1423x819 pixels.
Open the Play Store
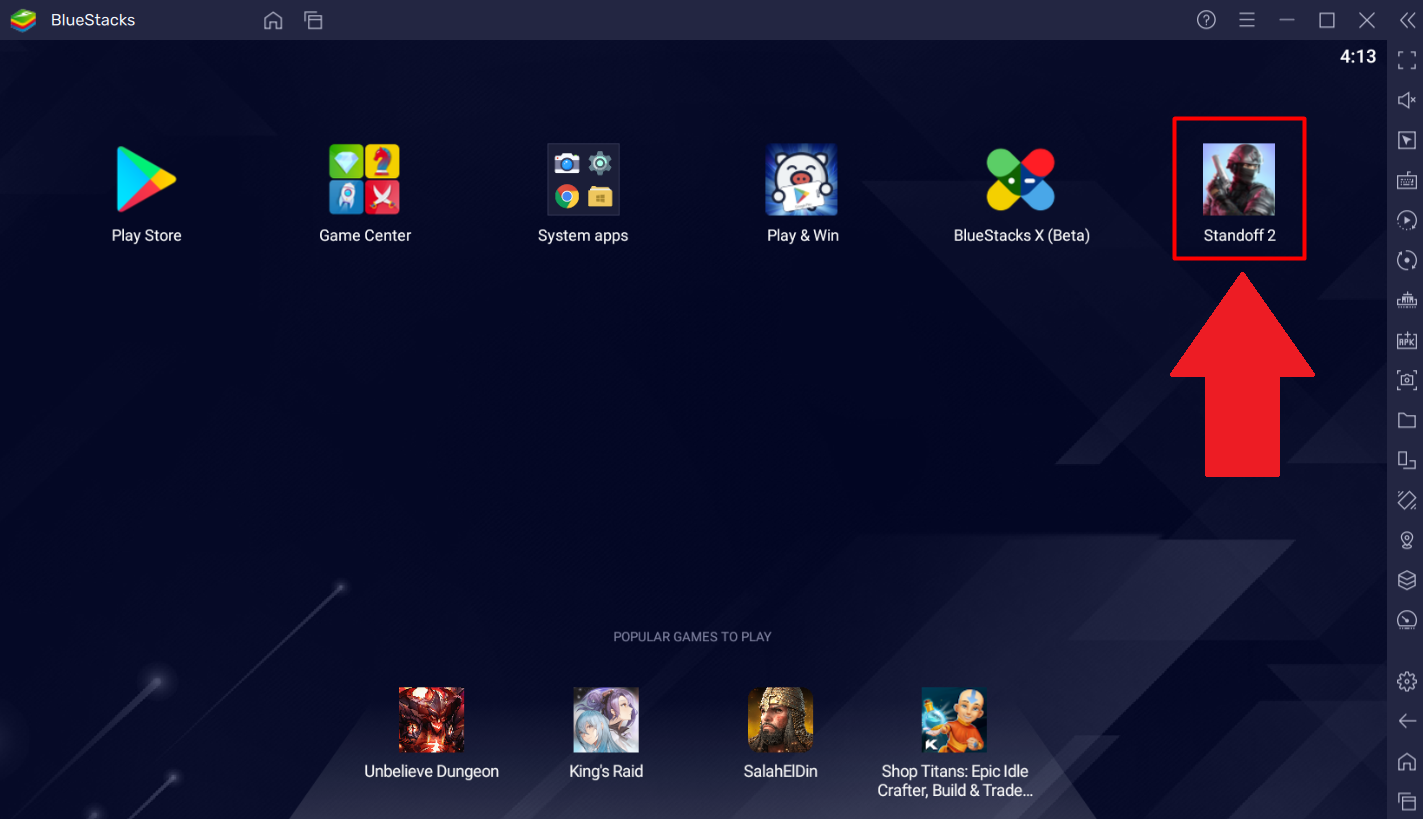click(x=146, y=180)
